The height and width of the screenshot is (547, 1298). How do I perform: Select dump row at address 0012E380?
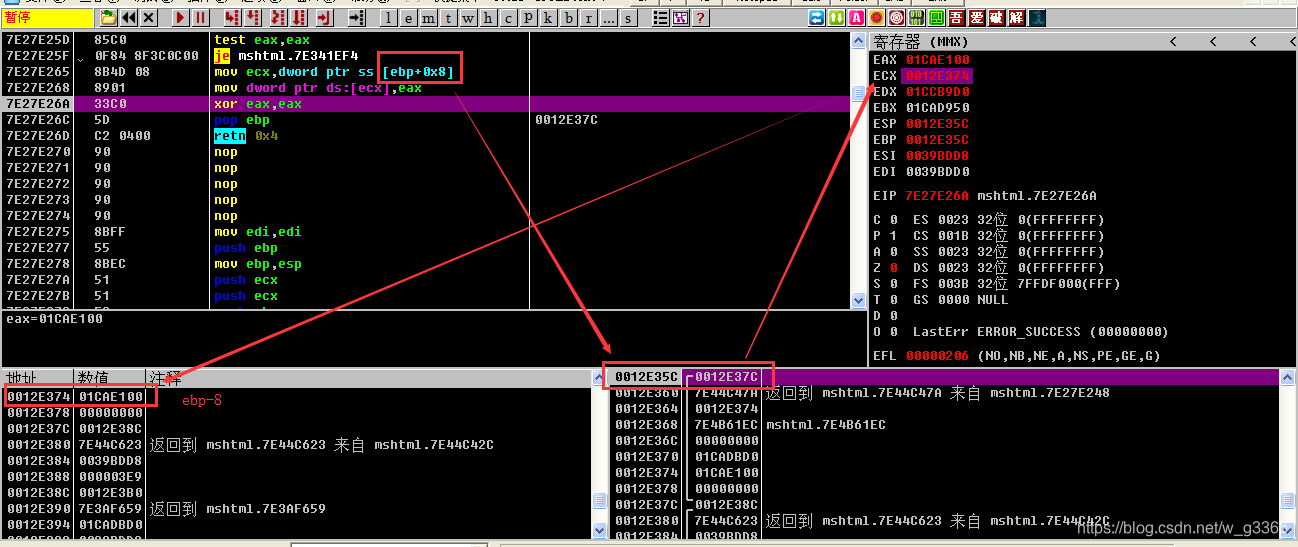coord(297,445)
